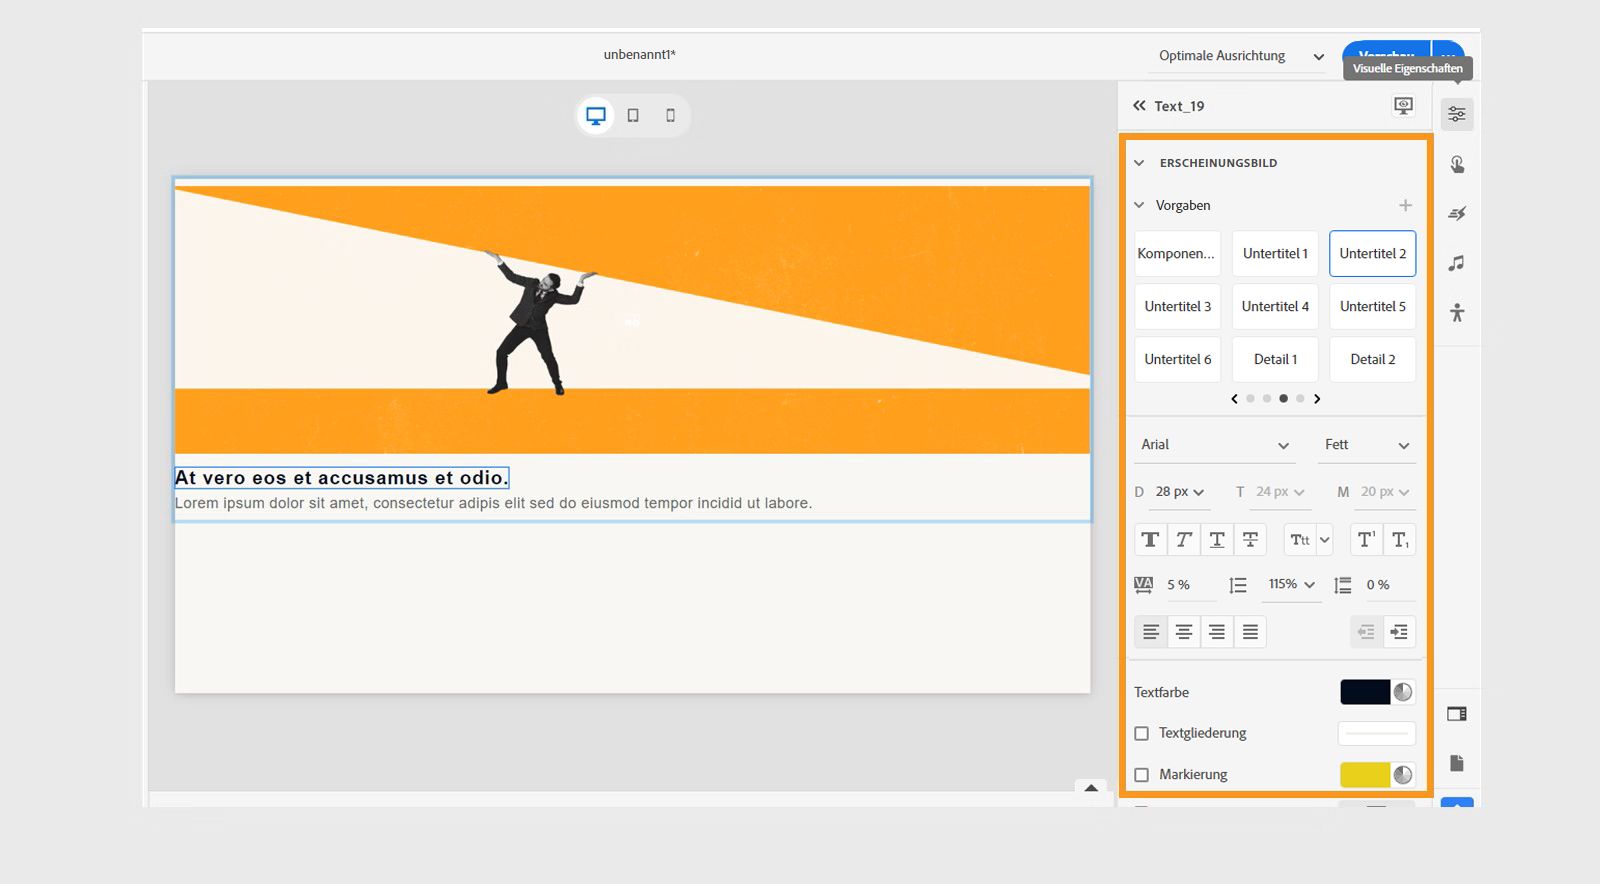Click the orange banner image of man

click(632, 320)
